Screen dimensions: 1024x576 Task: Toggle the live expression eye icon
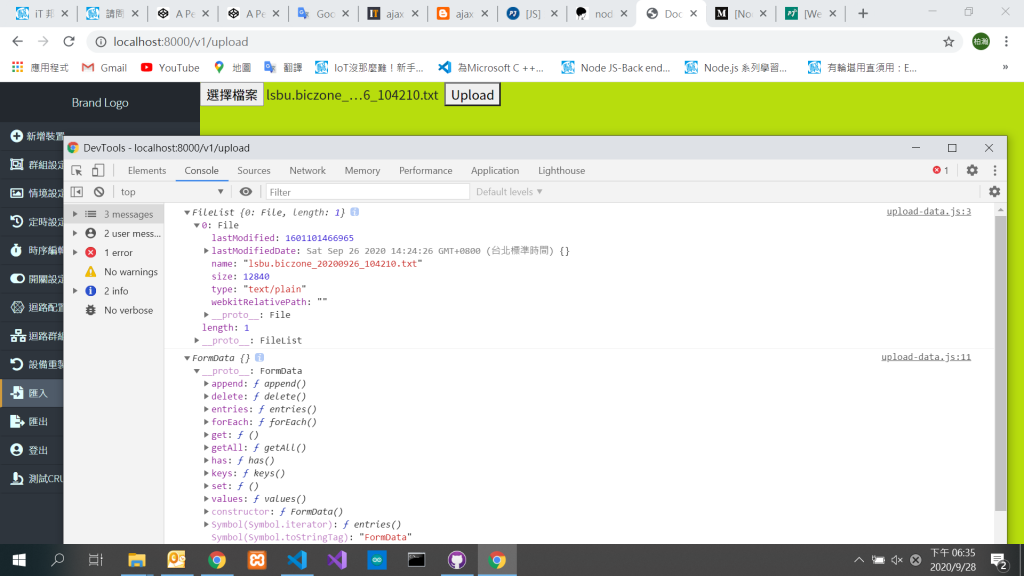point(246,192)
